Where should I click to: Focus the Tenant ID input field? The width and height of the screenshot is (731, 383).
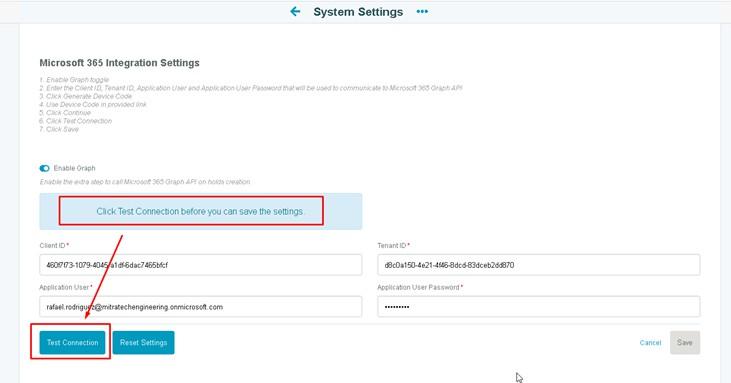coord(538,265)
